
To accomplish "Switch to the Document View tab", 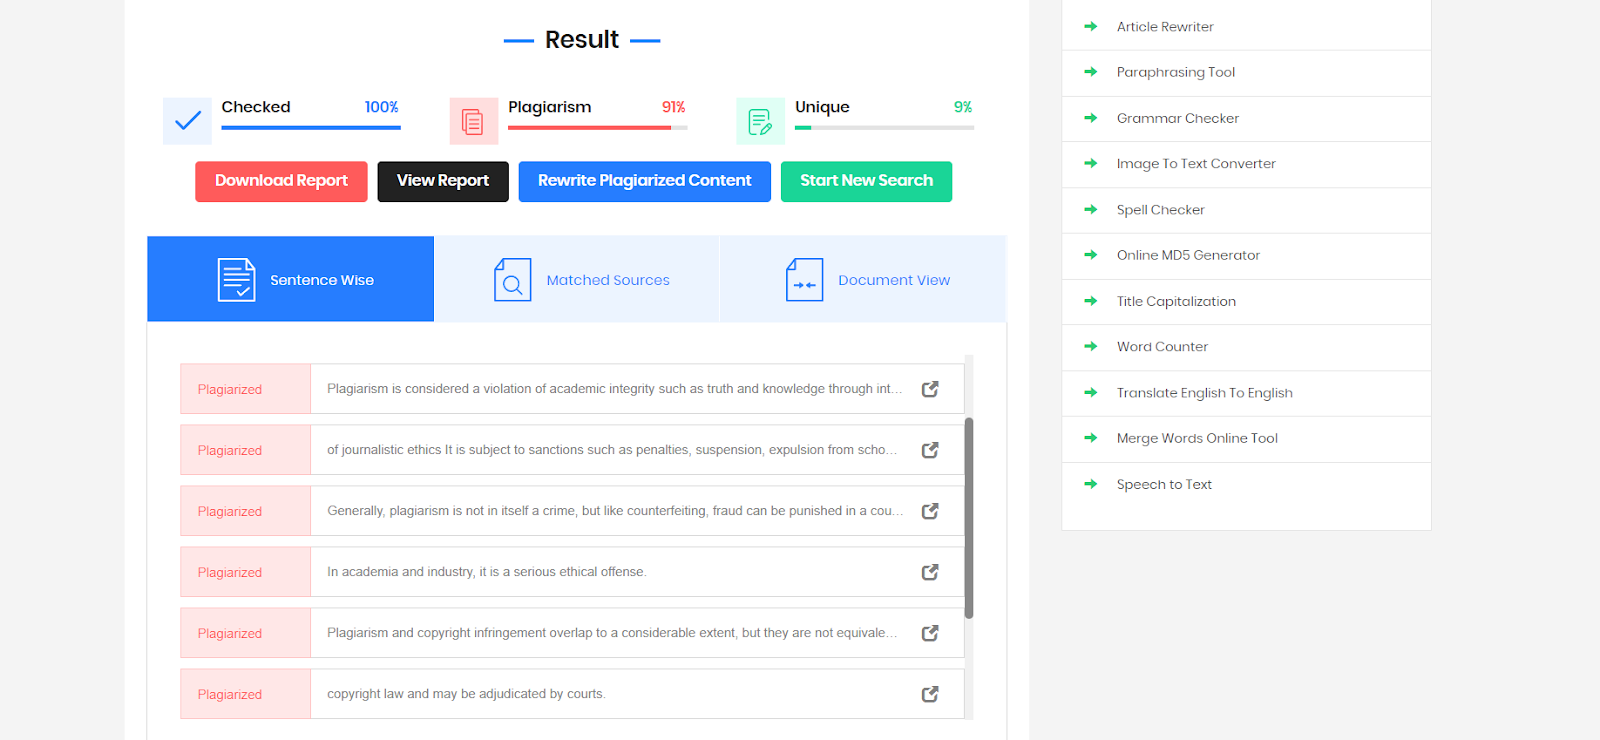I will [x=863, y=279].
